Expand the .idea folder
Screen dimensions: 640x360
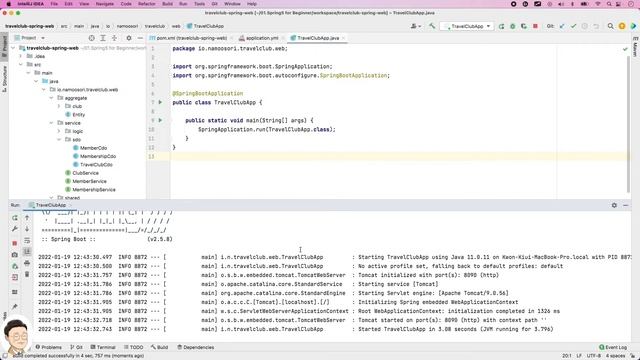(x=21, y=56)
